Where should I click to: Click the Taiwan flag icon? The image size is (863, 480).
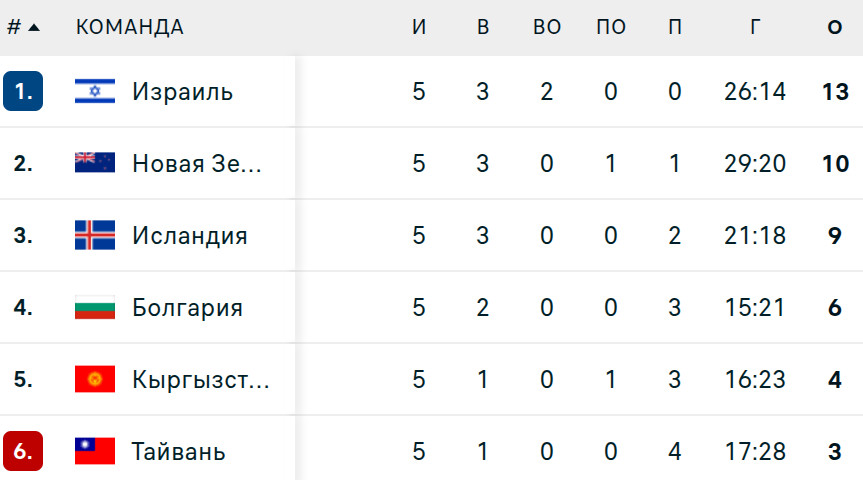pos(95,452)
